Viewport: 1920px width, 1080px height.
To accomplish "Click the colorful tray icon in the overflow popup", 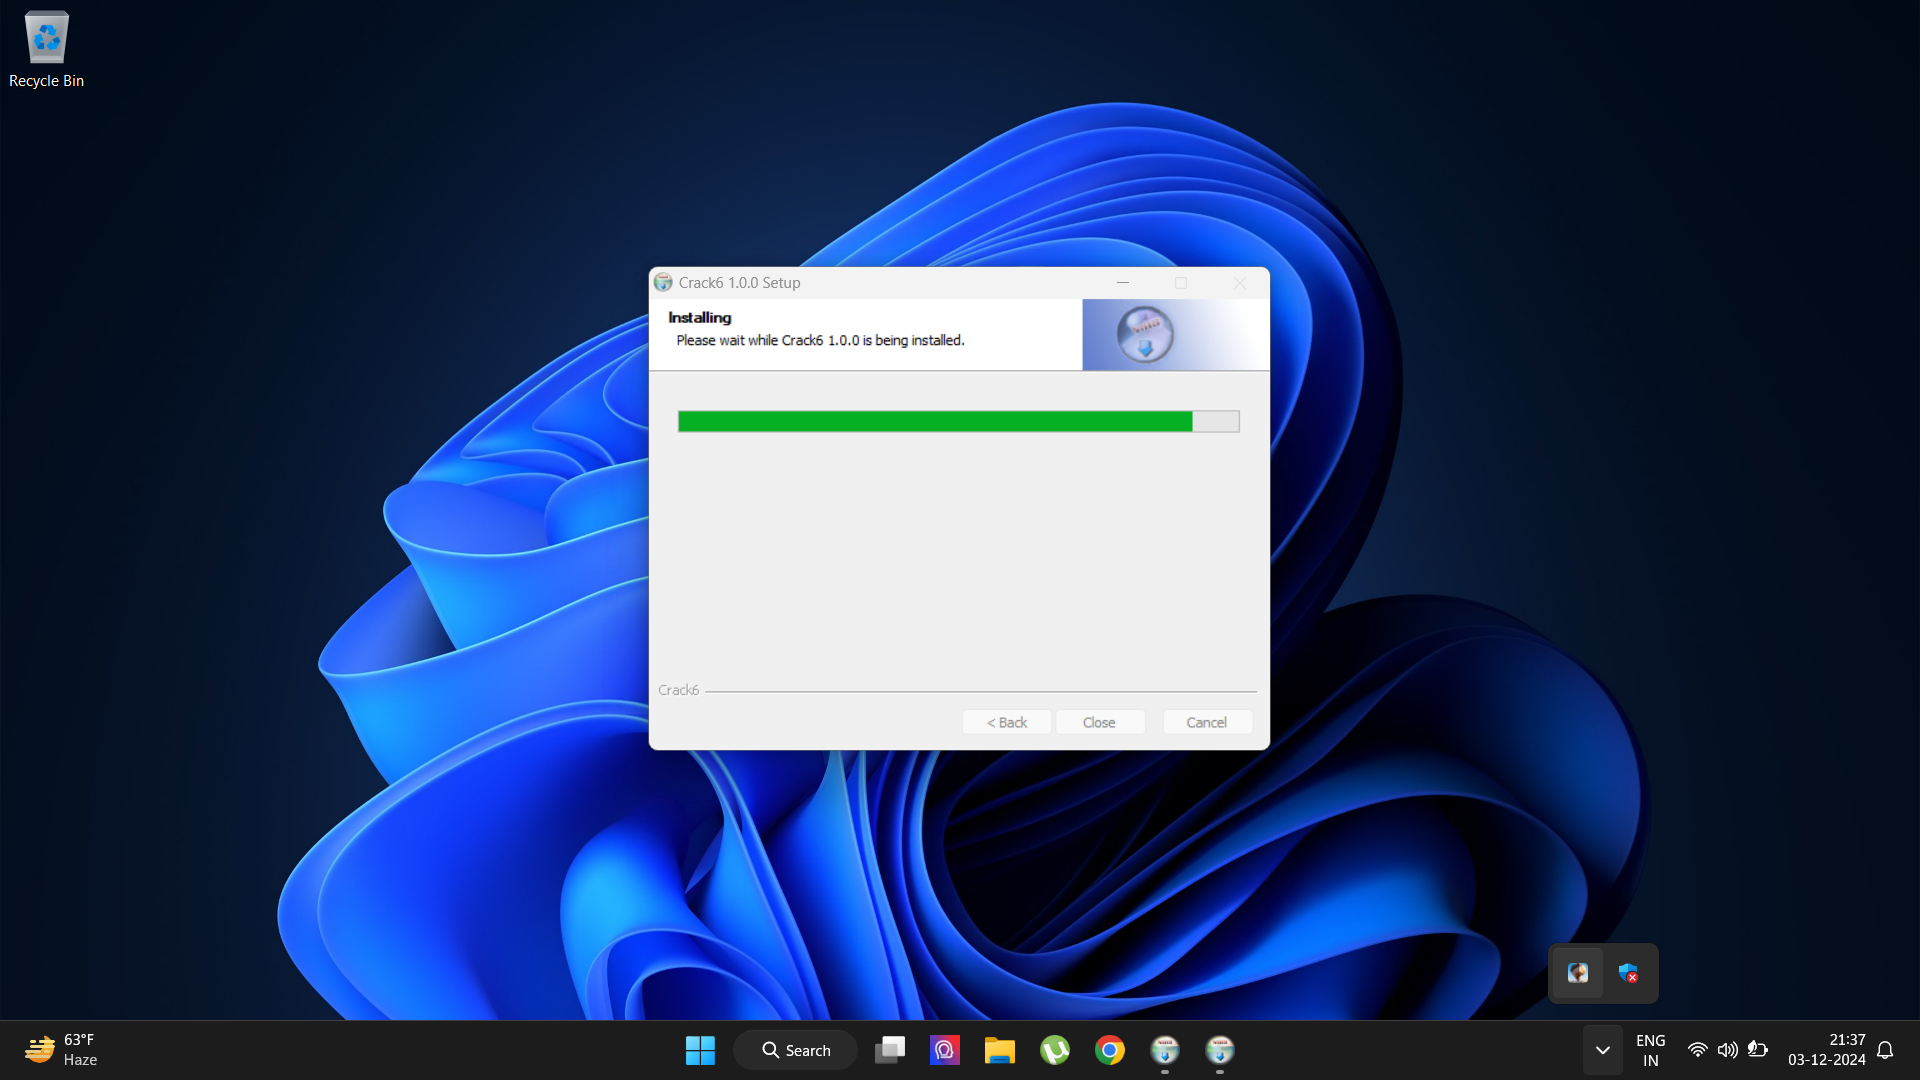I will (1578, 973).
